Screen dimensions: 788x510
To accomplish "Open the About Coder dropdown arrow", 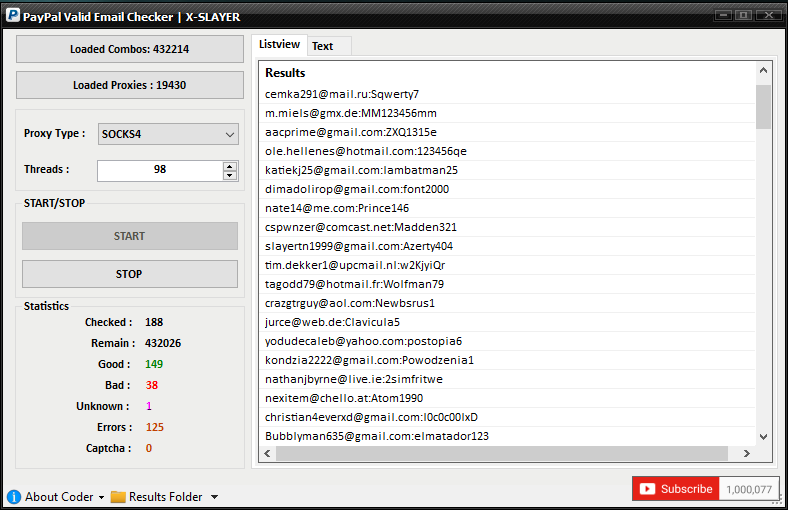I will click(x=101, y=497).
